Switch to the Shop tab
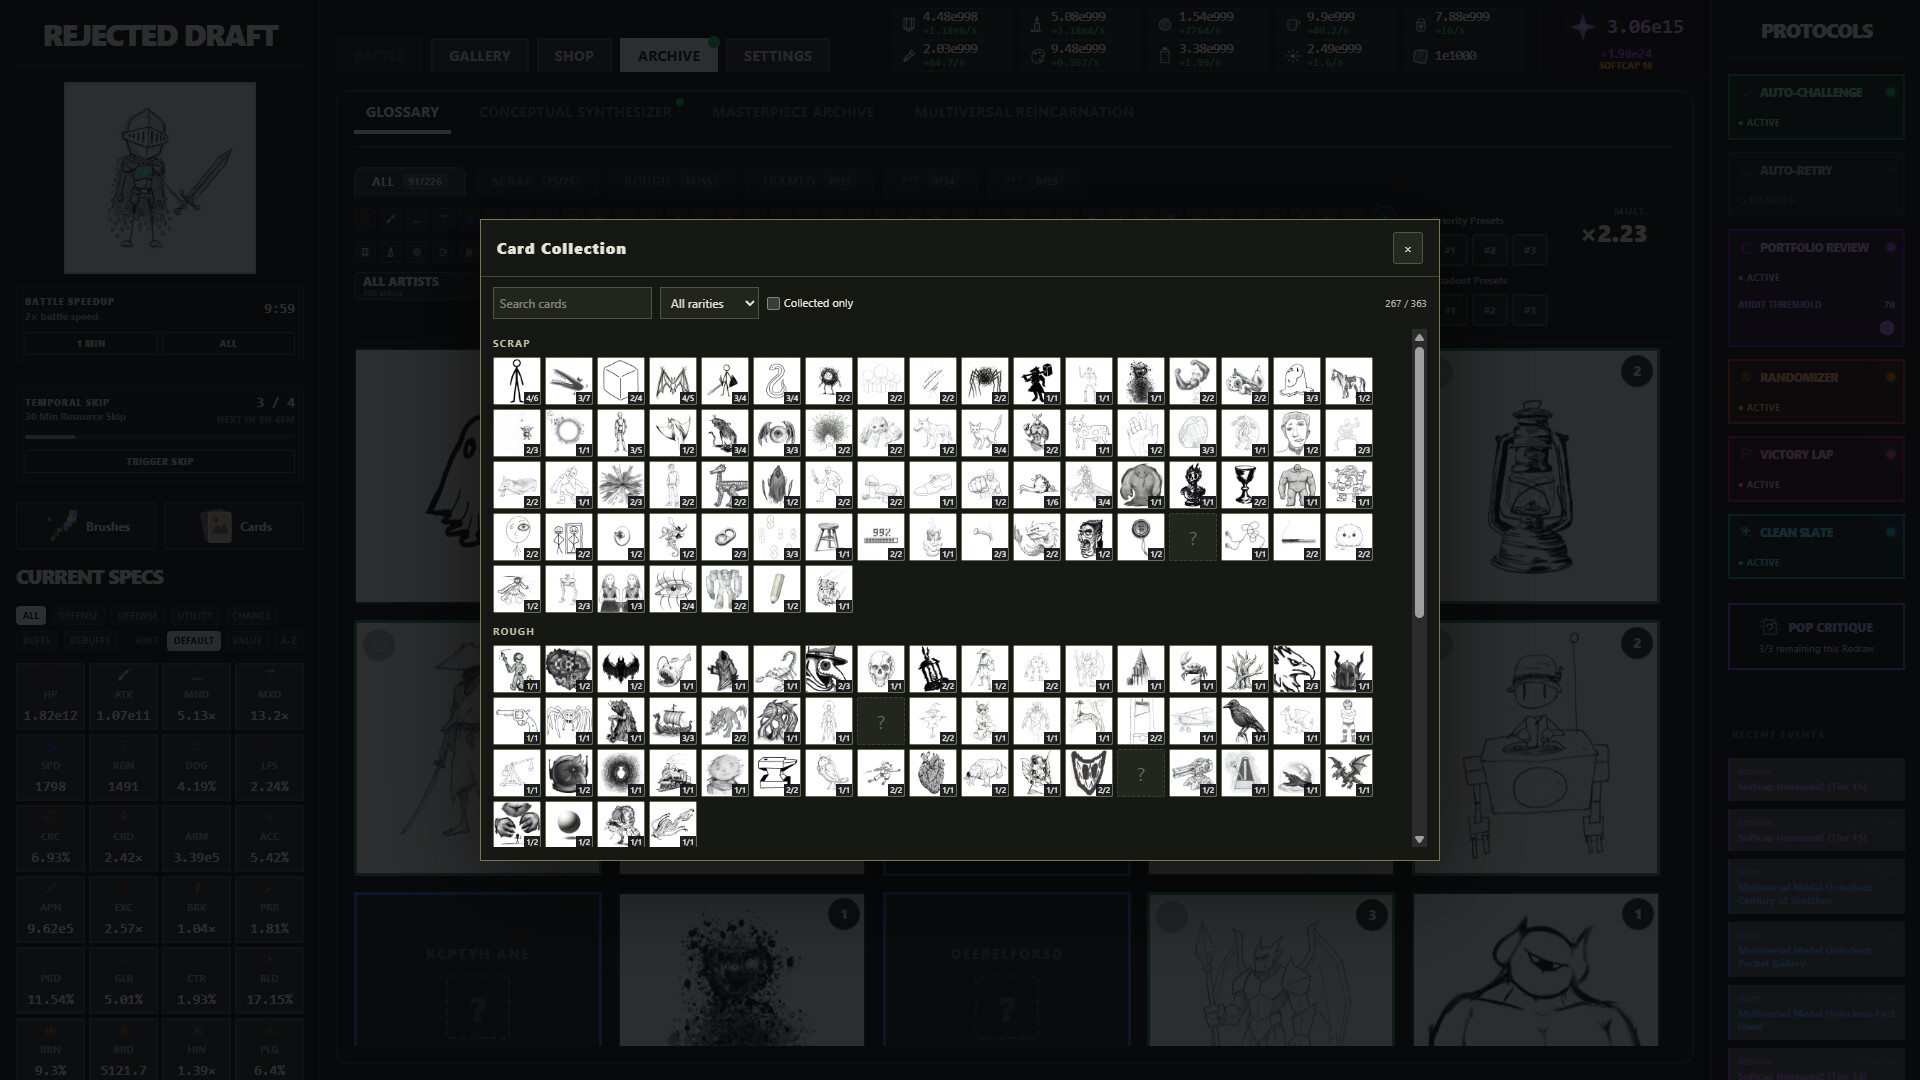The width and height of the screenshot is (1920, 1080). tap(574, 56)
